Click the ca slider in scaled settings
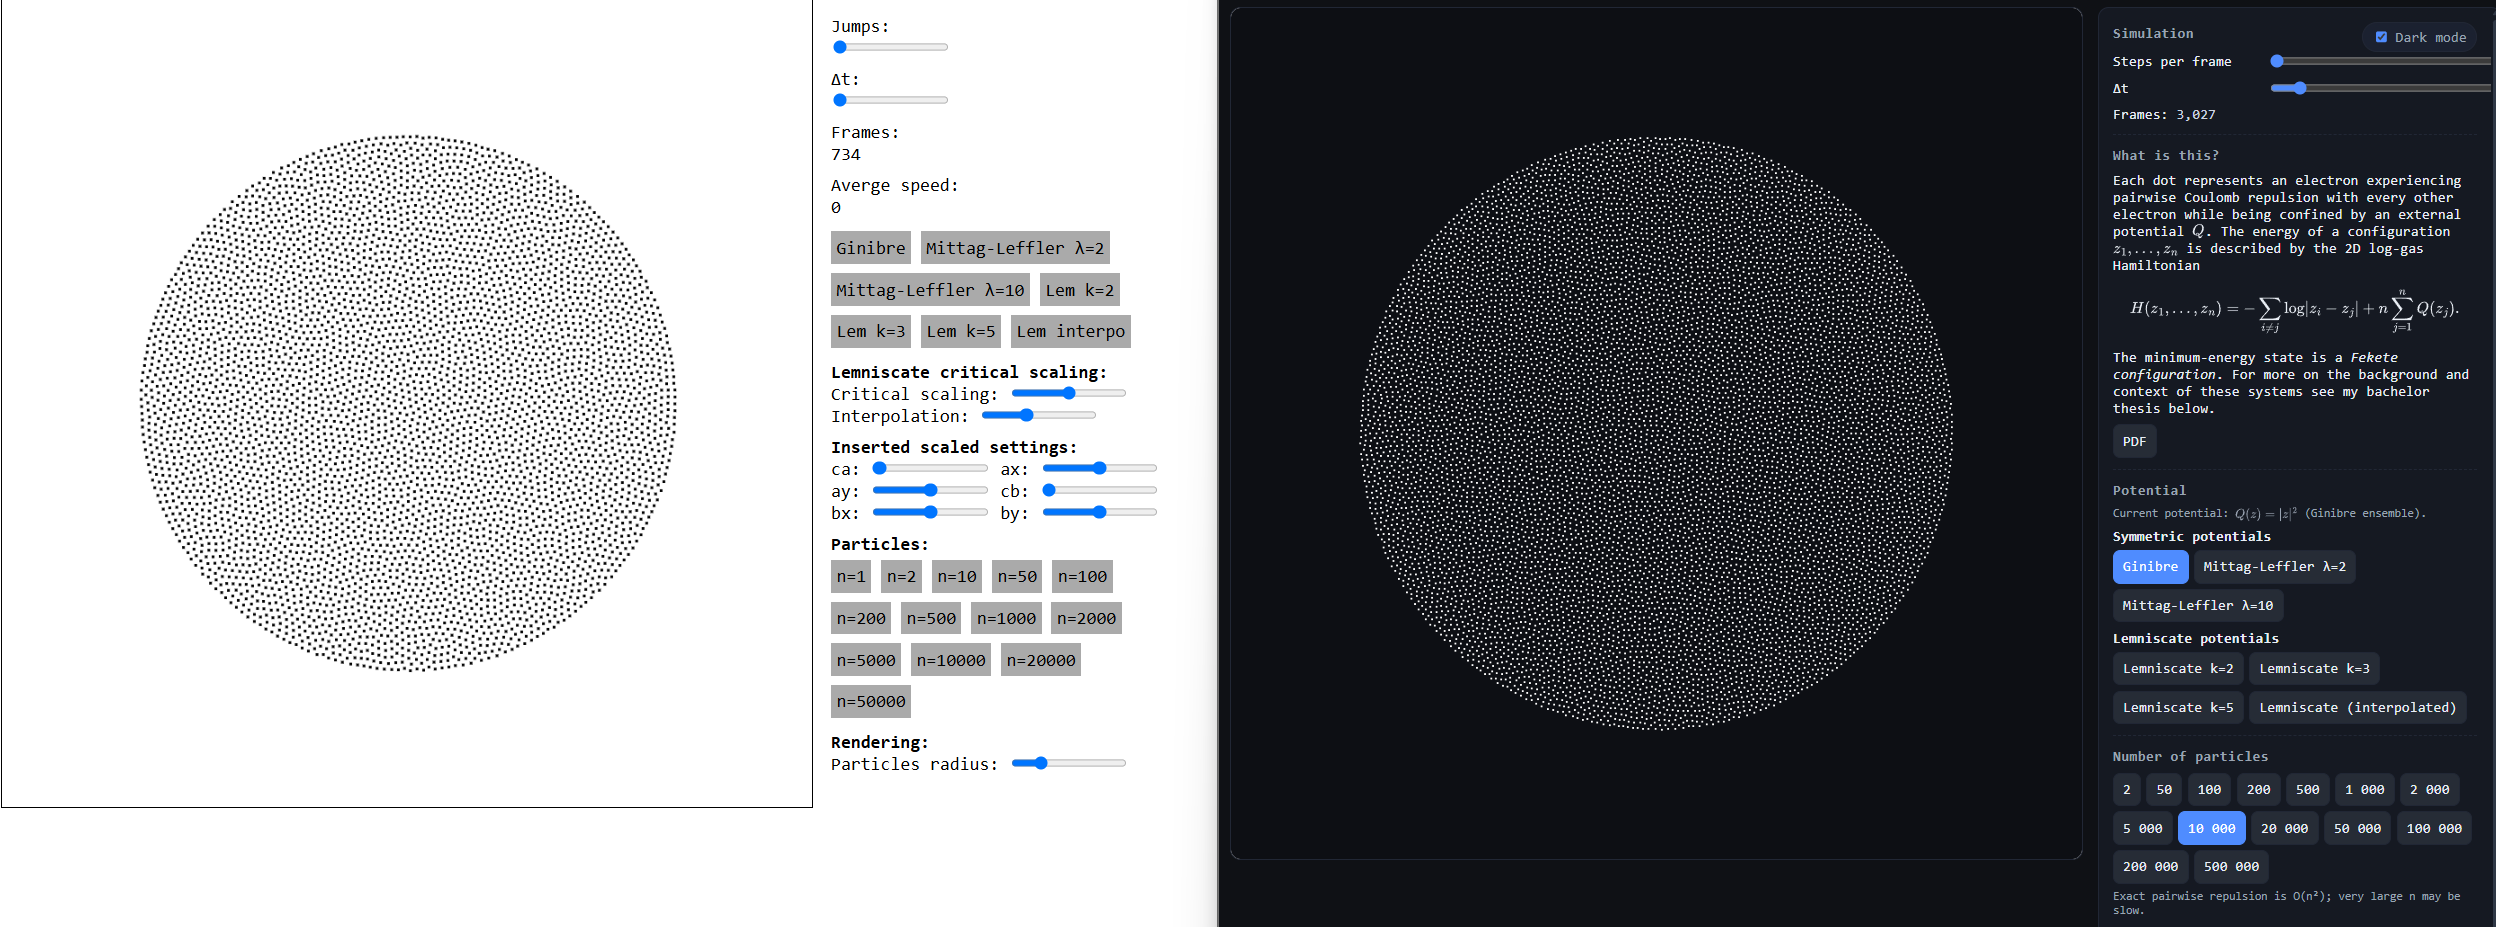Viewport: 2496px width, 927px height. pos(929,469)
